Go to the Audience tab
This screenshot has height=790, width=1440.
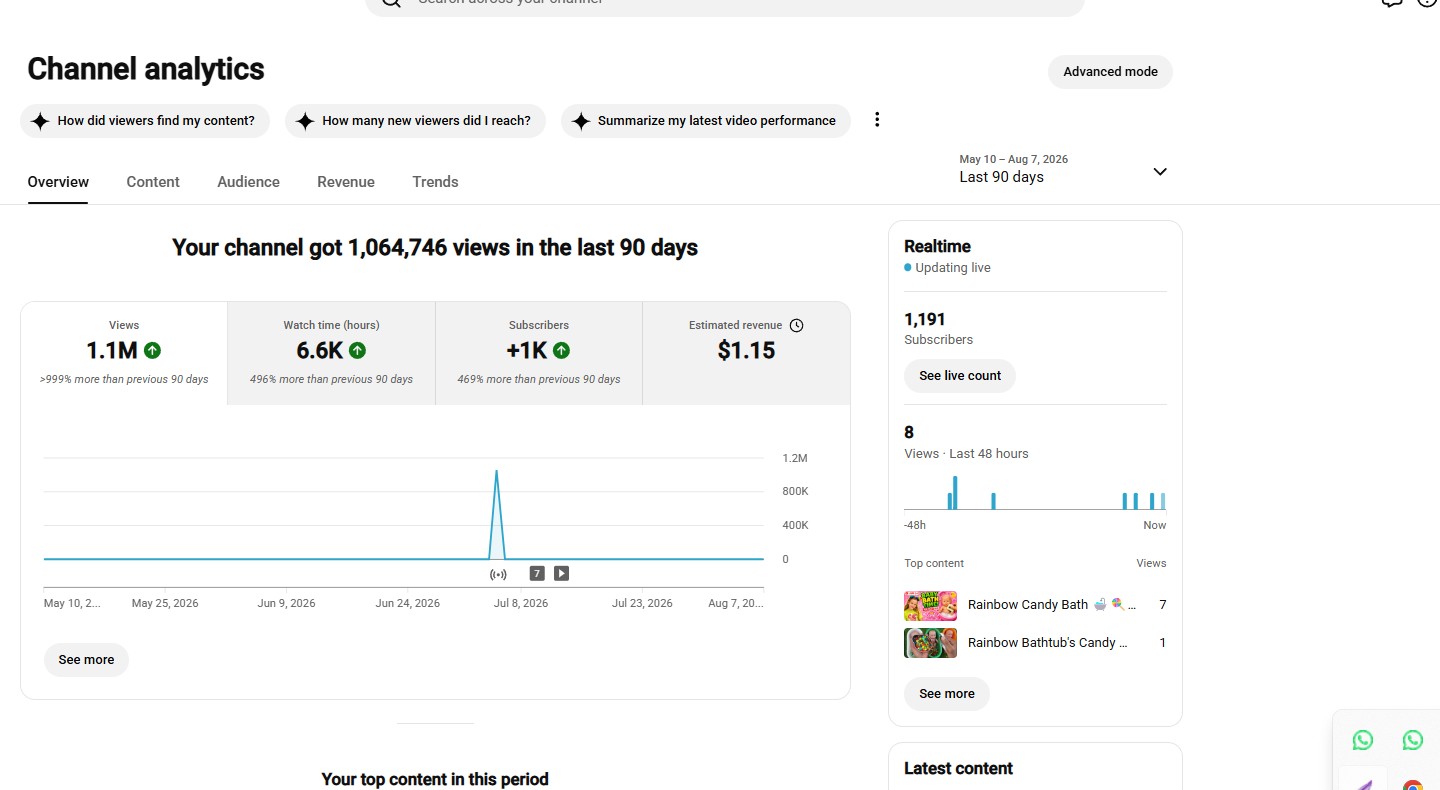[248, 182]
